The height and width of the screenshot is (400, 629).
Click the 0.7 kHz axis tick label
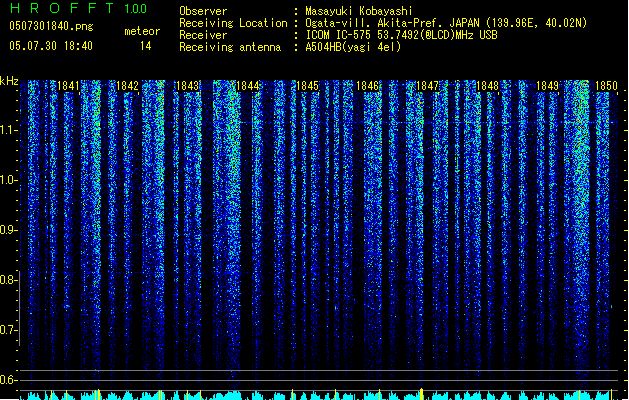8,330
